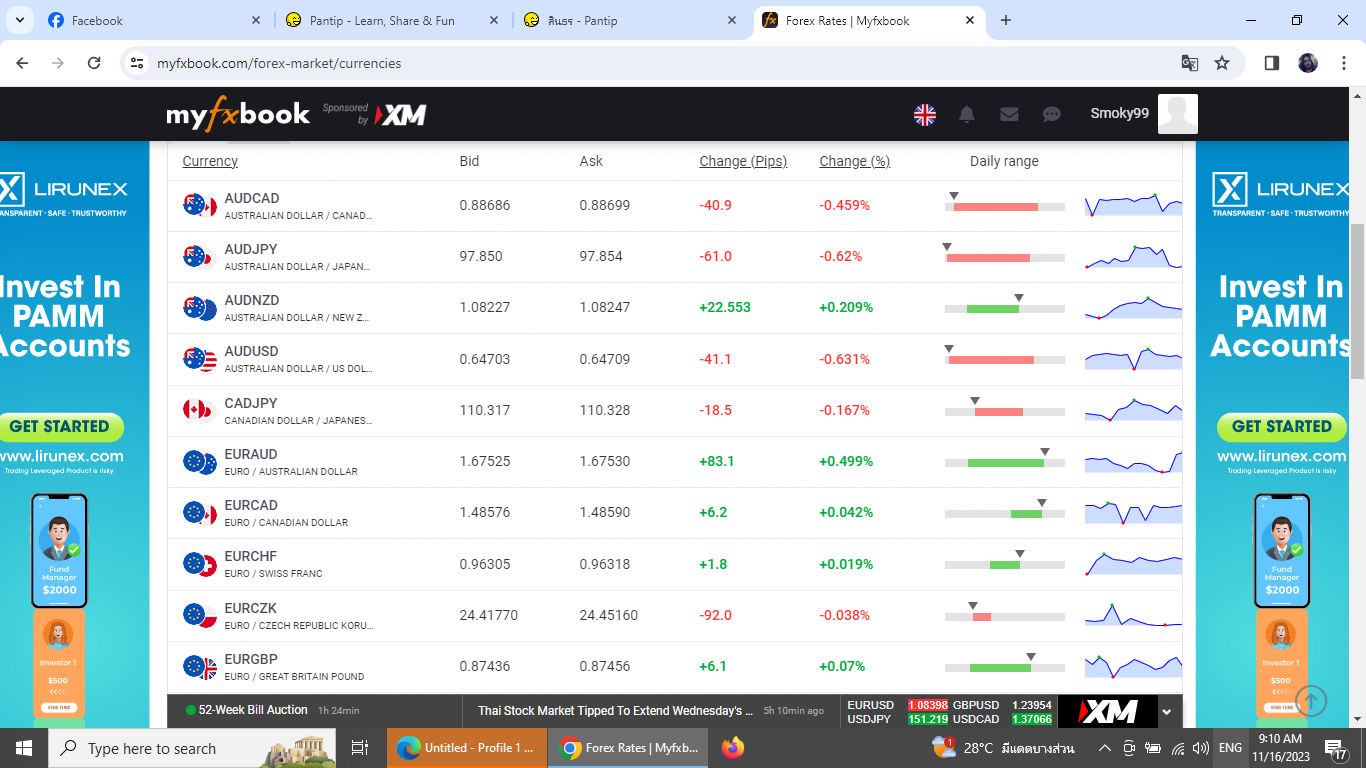Click the translate page icon
Image resolution: width=1366 pixels, height=768 pixels.
[1190, 63]
